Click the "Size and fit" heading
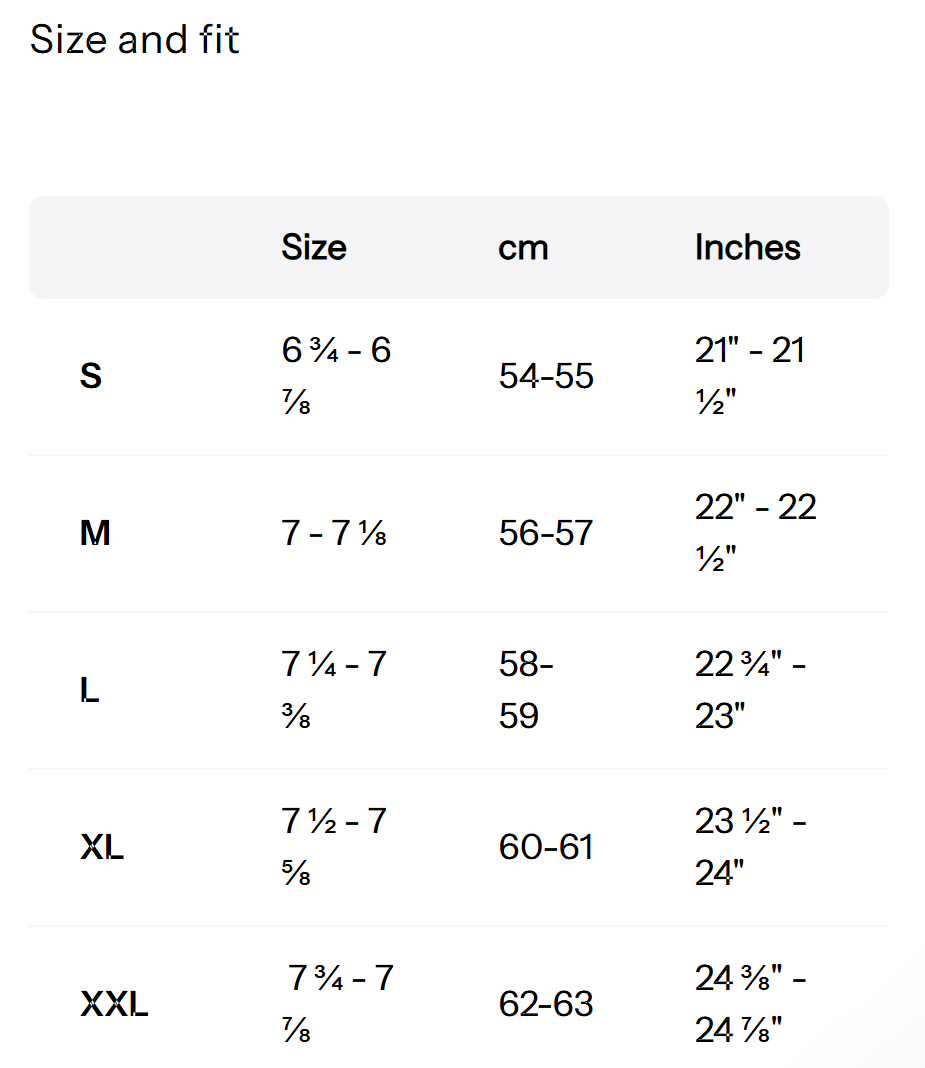 click(x=135, y=41)
